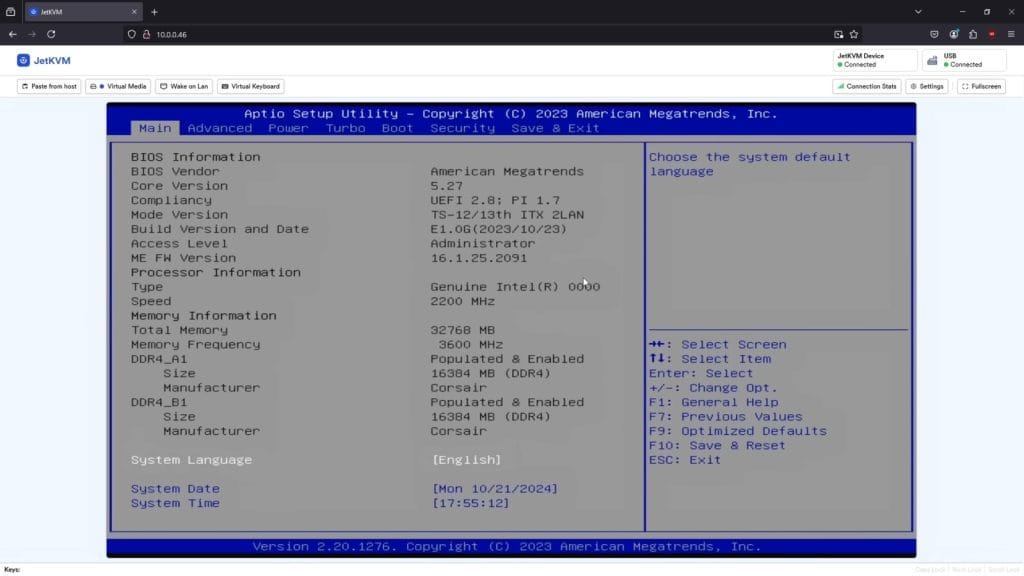Open the Advanced BIOS tab
The height and width of the screenshot is (576, 1024).
point(219,128)
